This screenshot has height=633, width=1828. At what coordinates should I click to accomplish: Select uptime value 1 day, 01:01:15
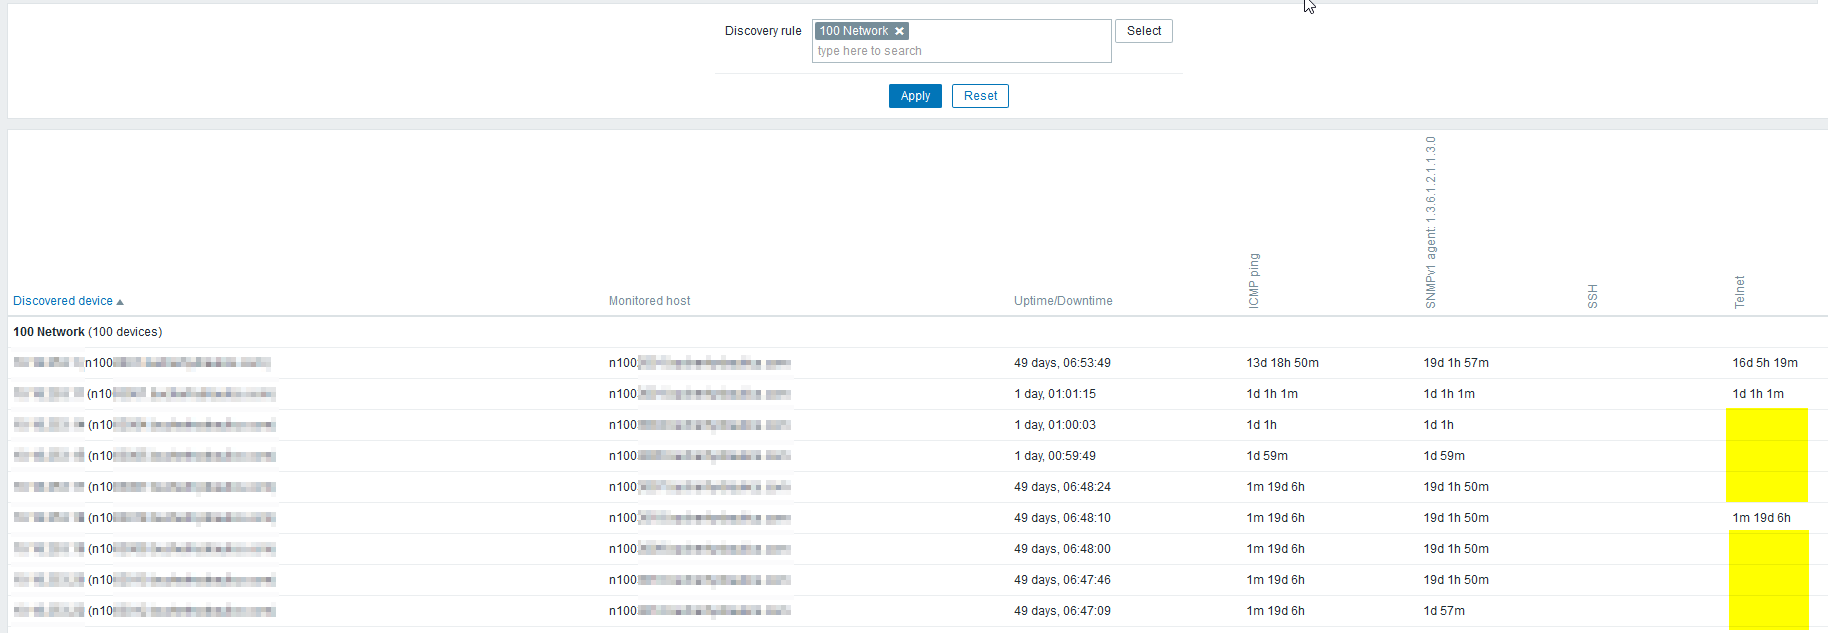1055,394
